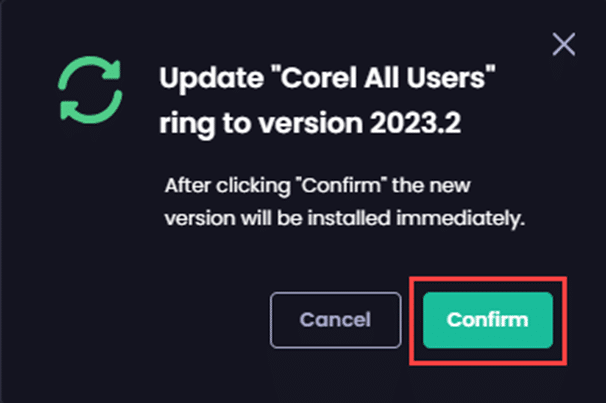Click the "After clicking" description text
This screenshot has height=403, width=606.
point(213,187)
